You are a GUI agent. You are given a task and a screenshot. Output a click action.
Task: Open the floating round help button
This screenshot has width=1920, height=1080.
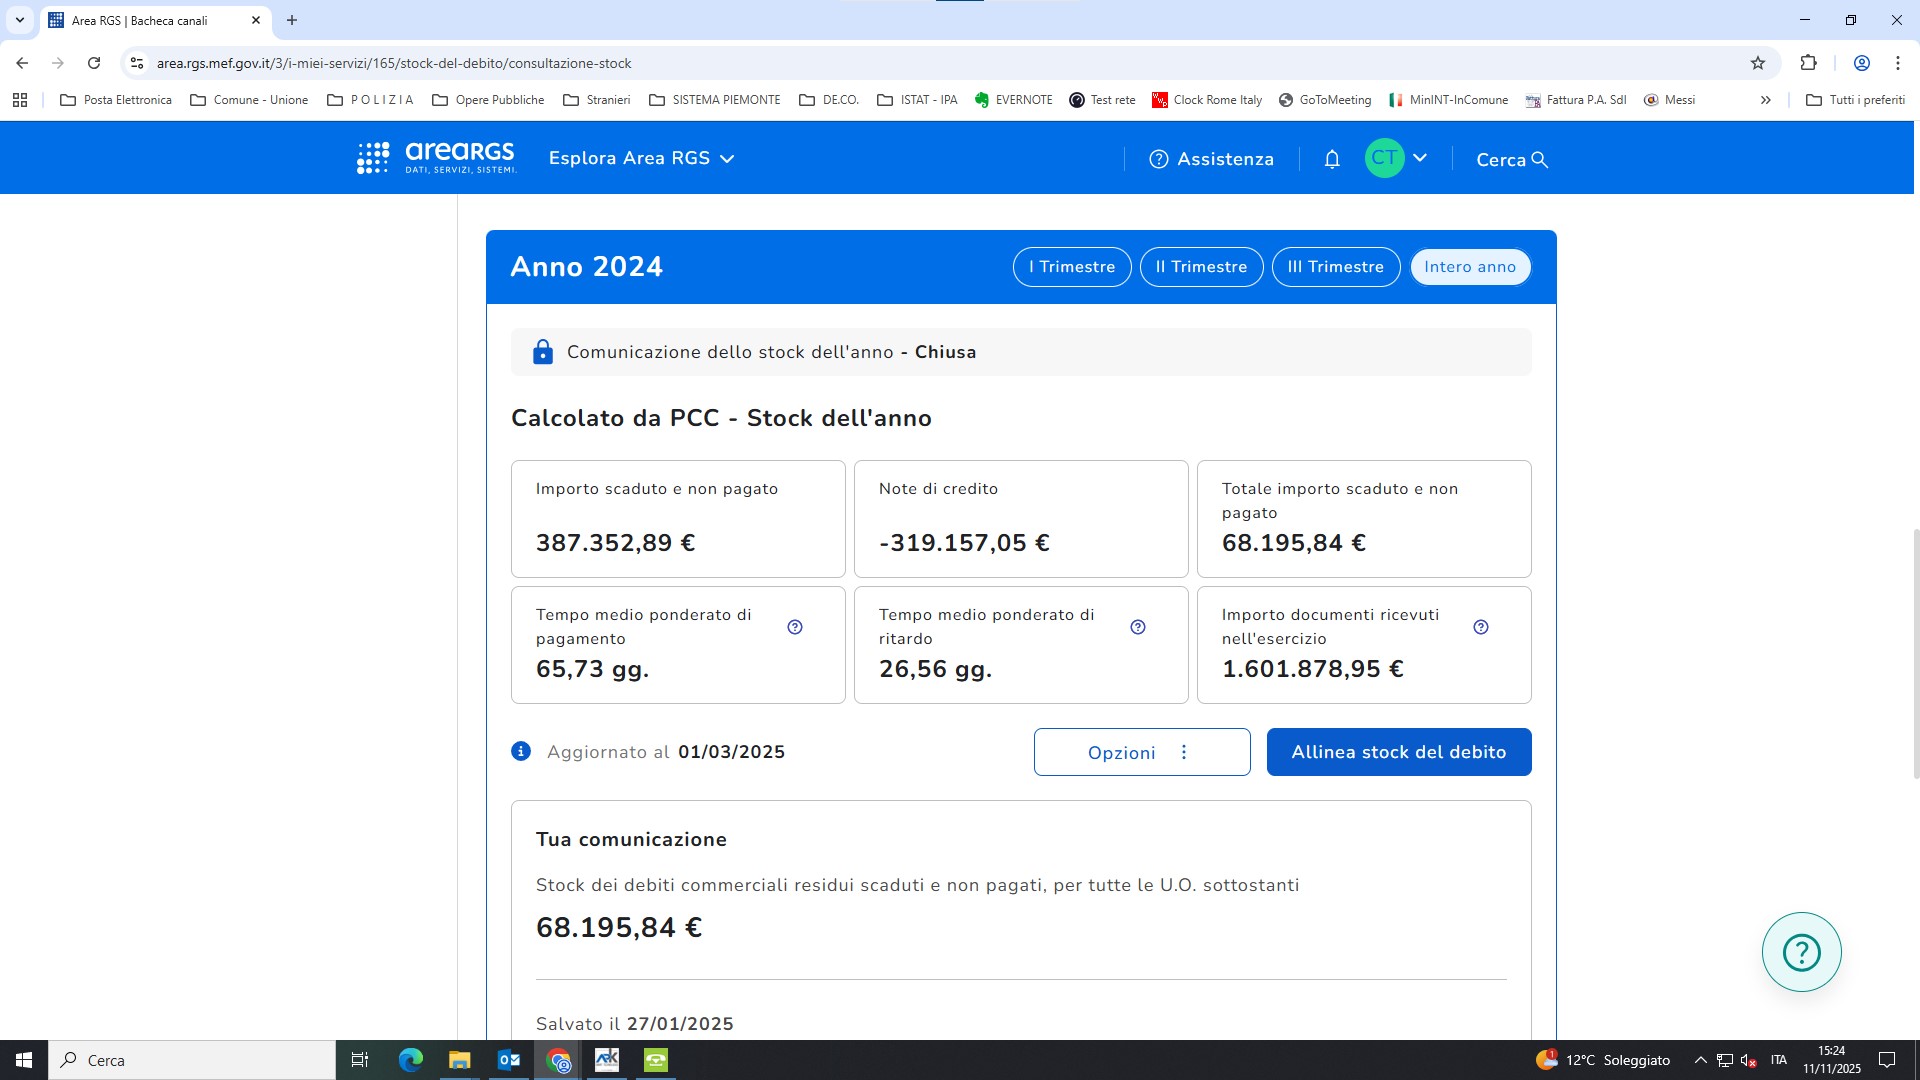[1801, 952]
